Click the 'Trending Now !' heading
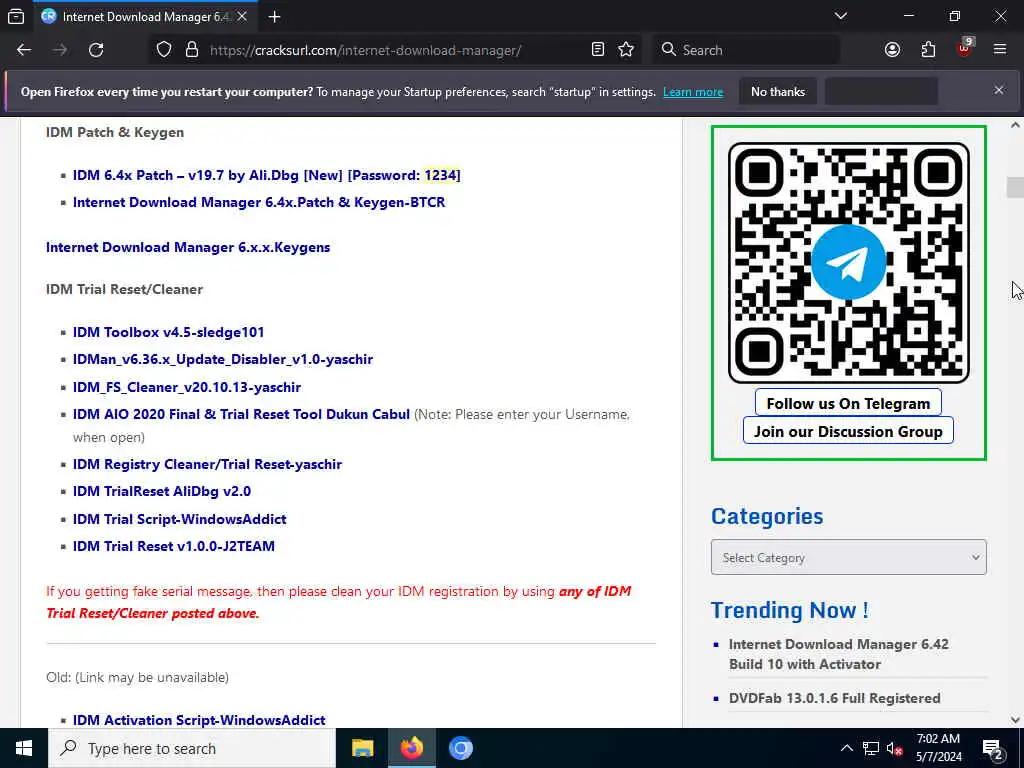 pyautogui.click(x=789, y=610)
